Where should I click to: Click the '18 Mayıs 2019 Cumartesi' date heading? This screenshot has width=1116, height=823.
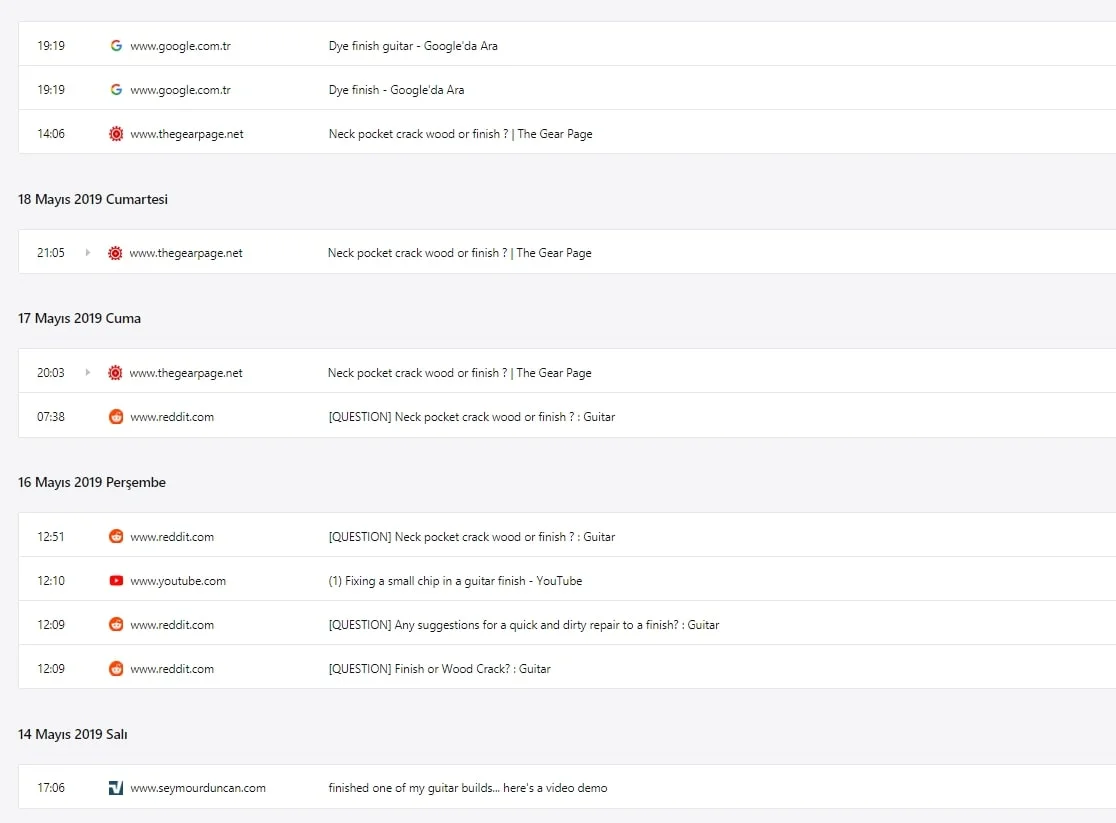tap(93, 199)
